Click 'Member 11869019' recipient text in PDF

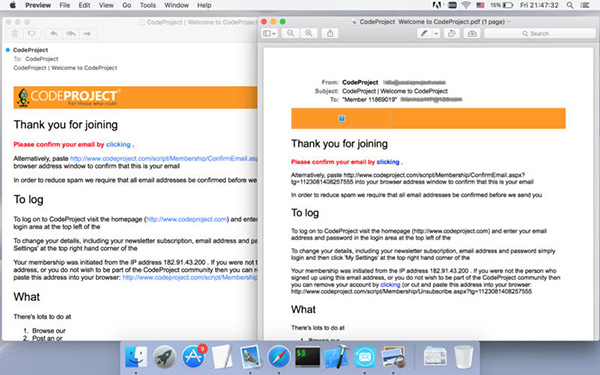[x=369, y=99]
